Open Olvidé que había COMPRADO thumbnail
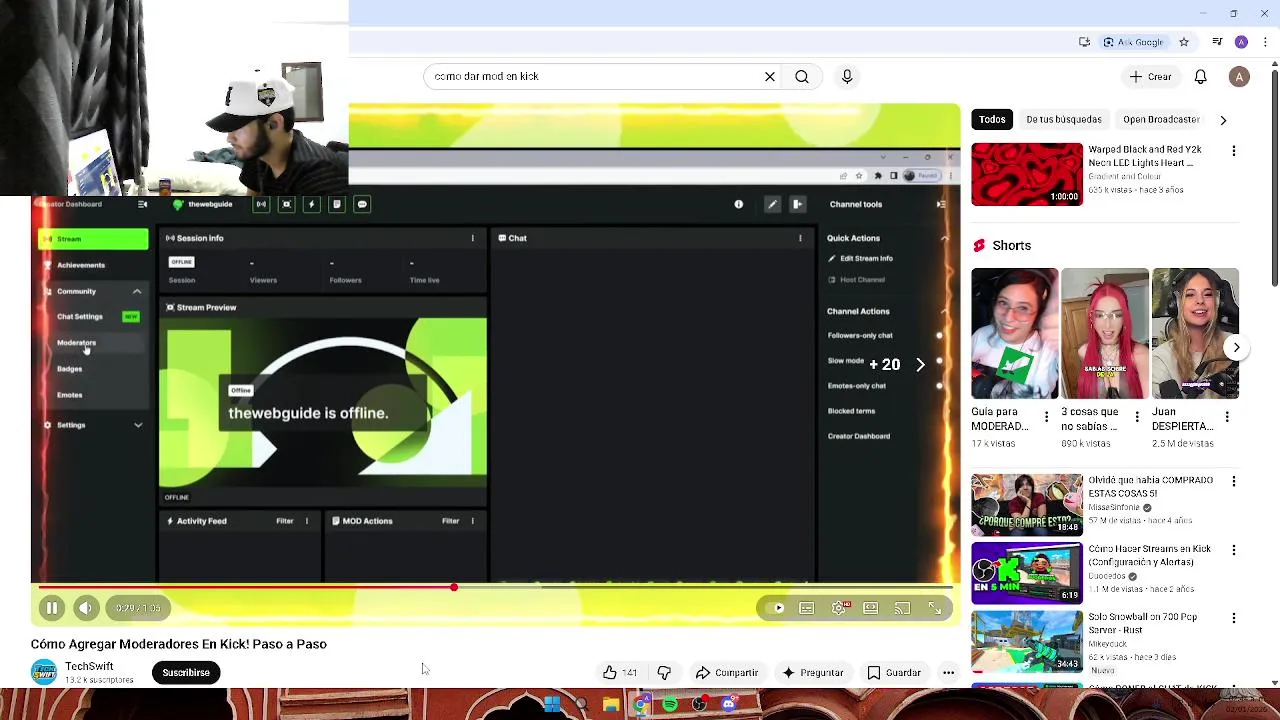1280x720 pixels. 1027,505
